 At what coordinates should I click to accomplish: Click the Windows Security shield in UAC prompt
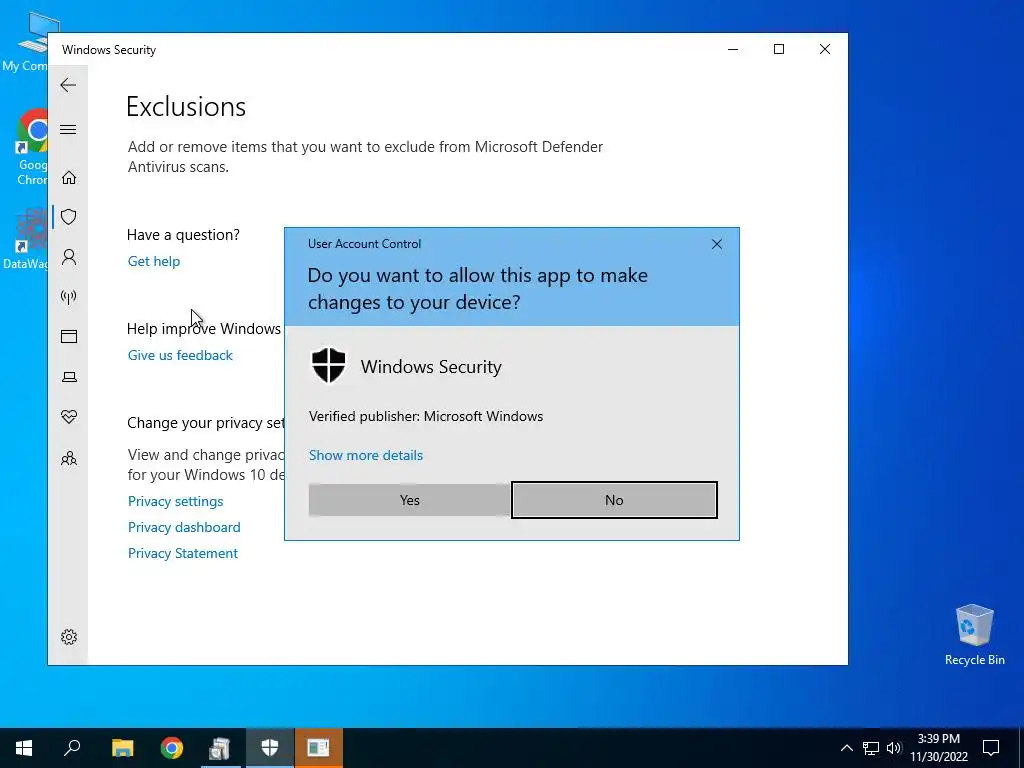[x=328, y=366]
